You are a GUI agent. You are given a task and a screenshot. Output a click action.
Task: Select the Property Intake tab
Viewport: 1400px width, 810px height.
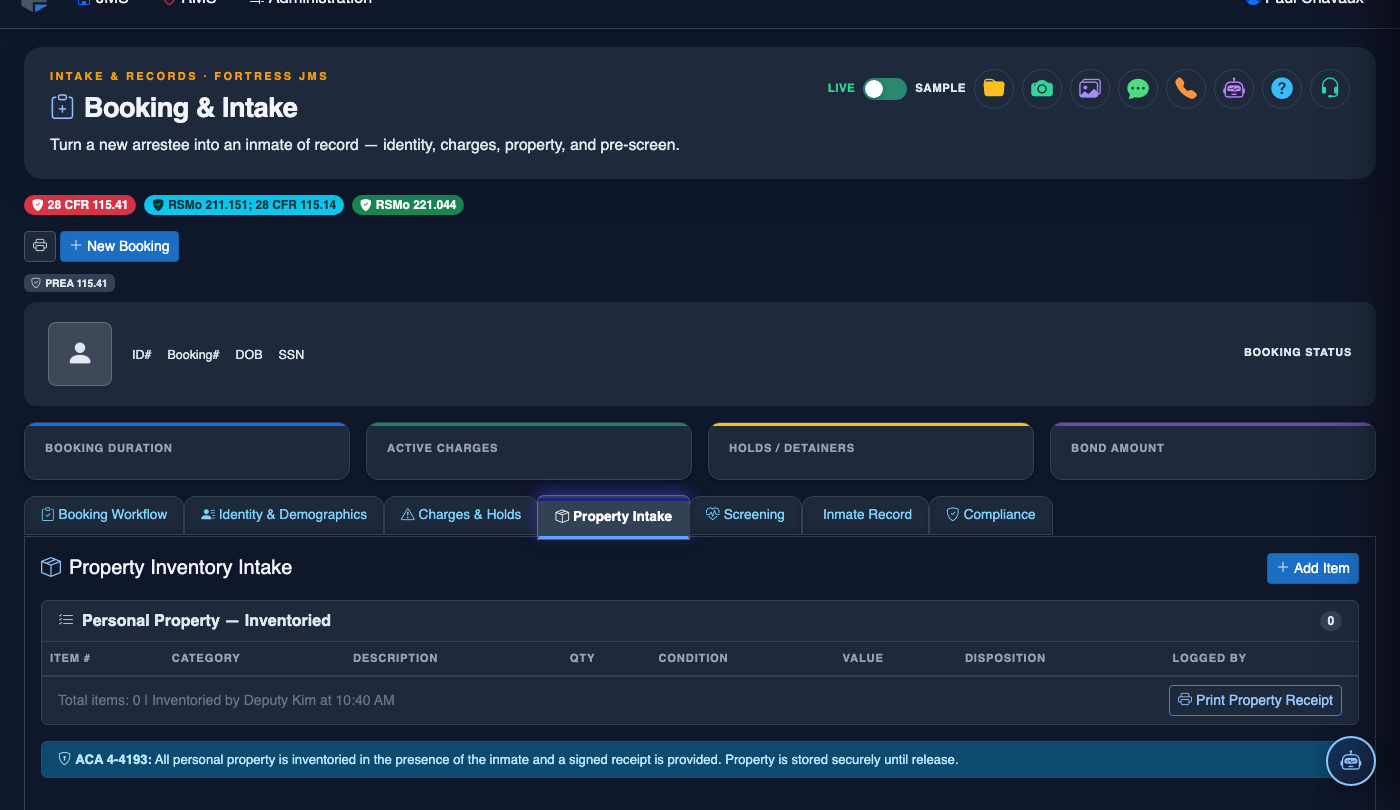(613, 517)
